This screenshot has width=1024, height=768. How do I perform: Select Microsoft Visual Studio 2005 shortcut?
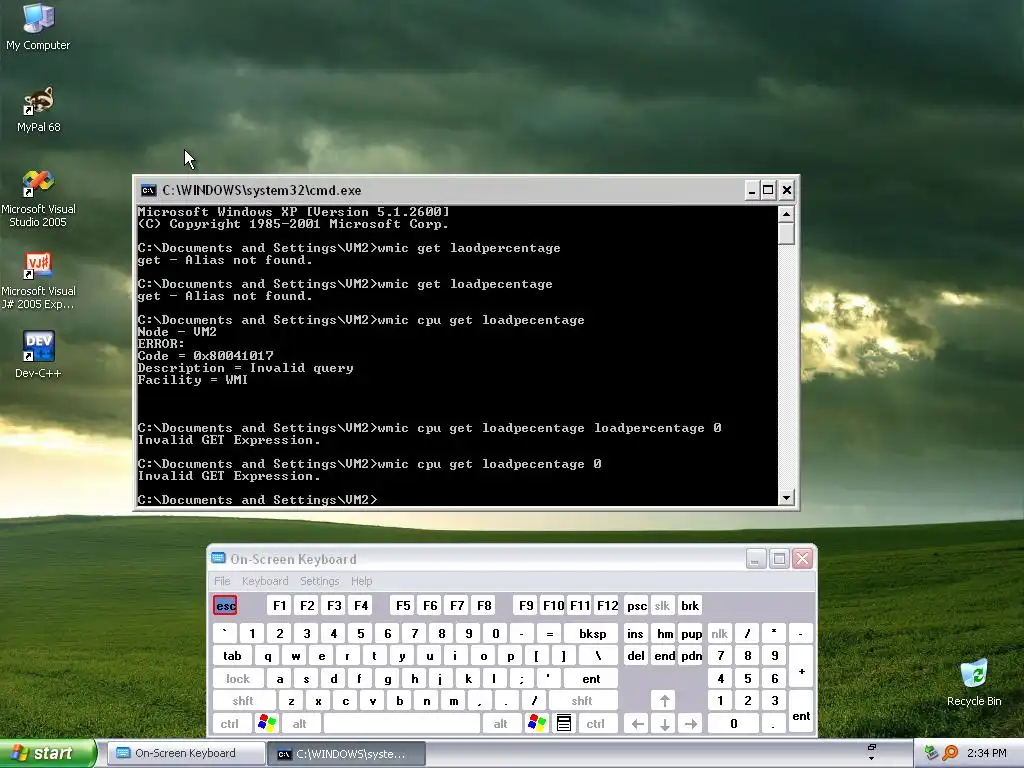click(x=38, y=199)
